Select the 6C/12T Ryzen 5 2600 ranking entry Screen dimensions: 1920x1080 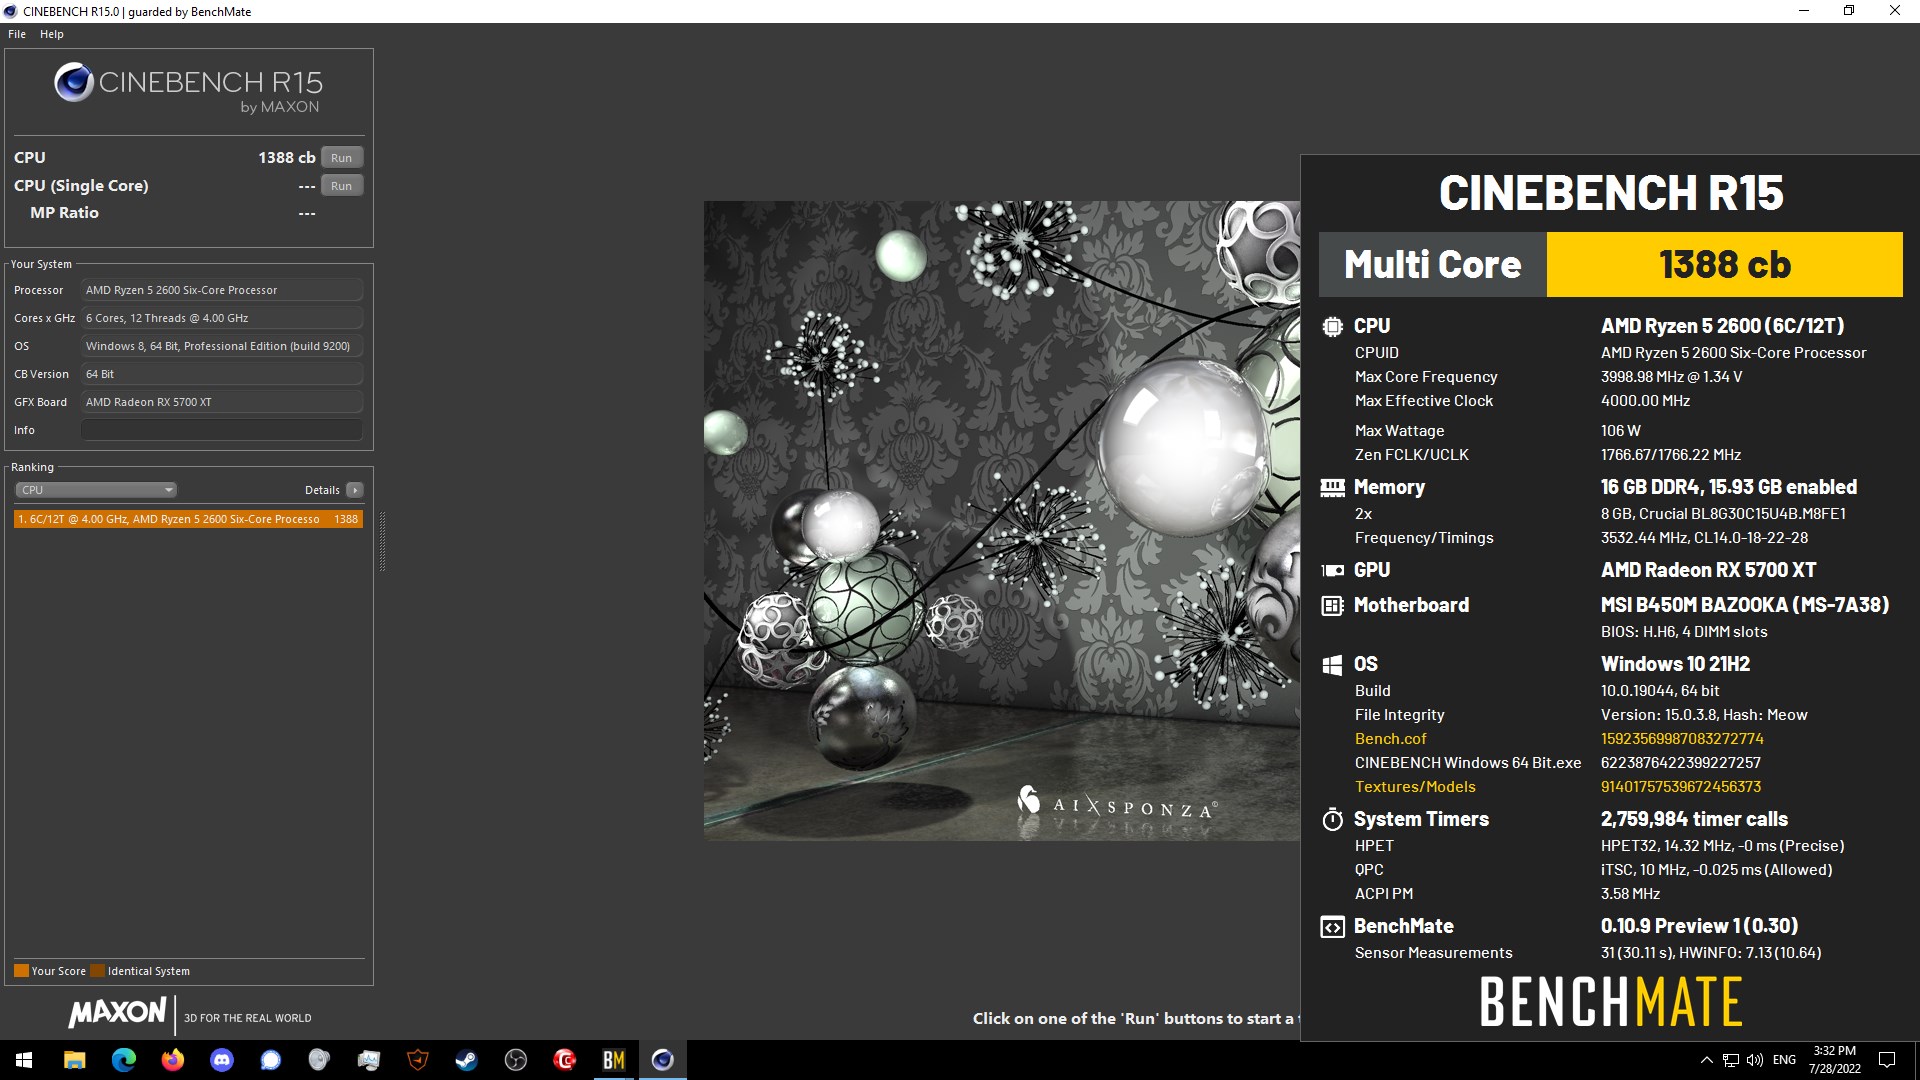tap(188, 519)
